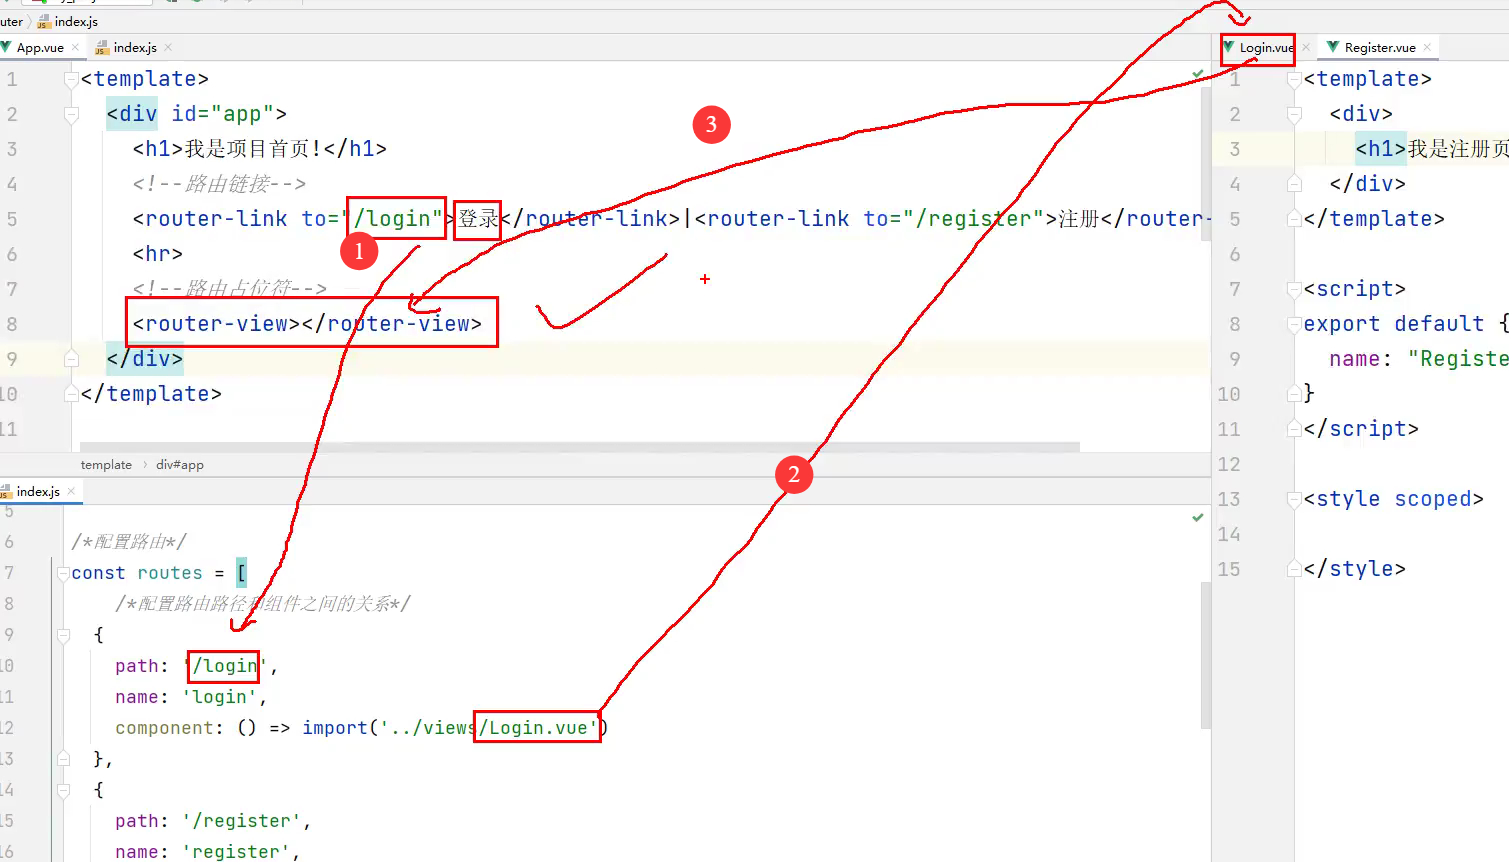Click fold end marker at '},' line 13
The width and height of the screenshot is (1509, 862).
64,758
